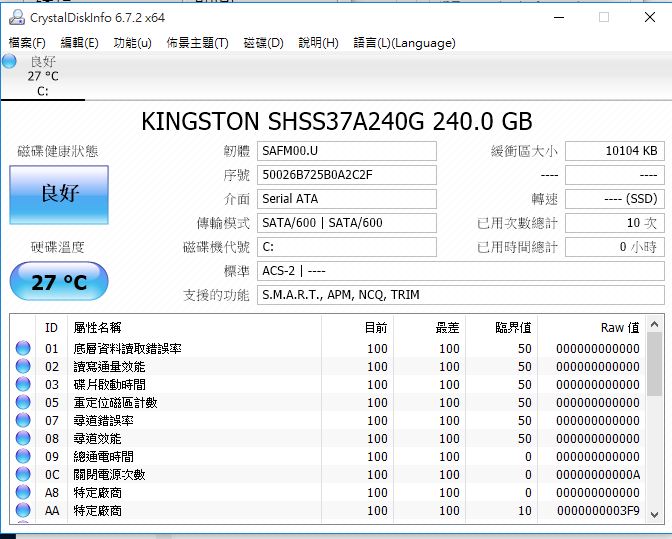672x539 pixels.
Task: Click the firmware field SAFM00.U
Action: pos(347,151)
